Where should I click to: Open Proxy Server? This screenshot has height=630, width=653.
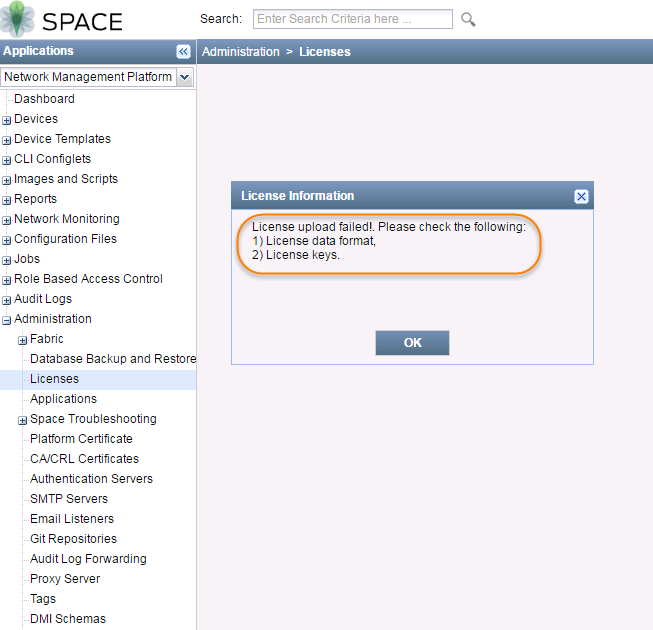tap(65, 579)
